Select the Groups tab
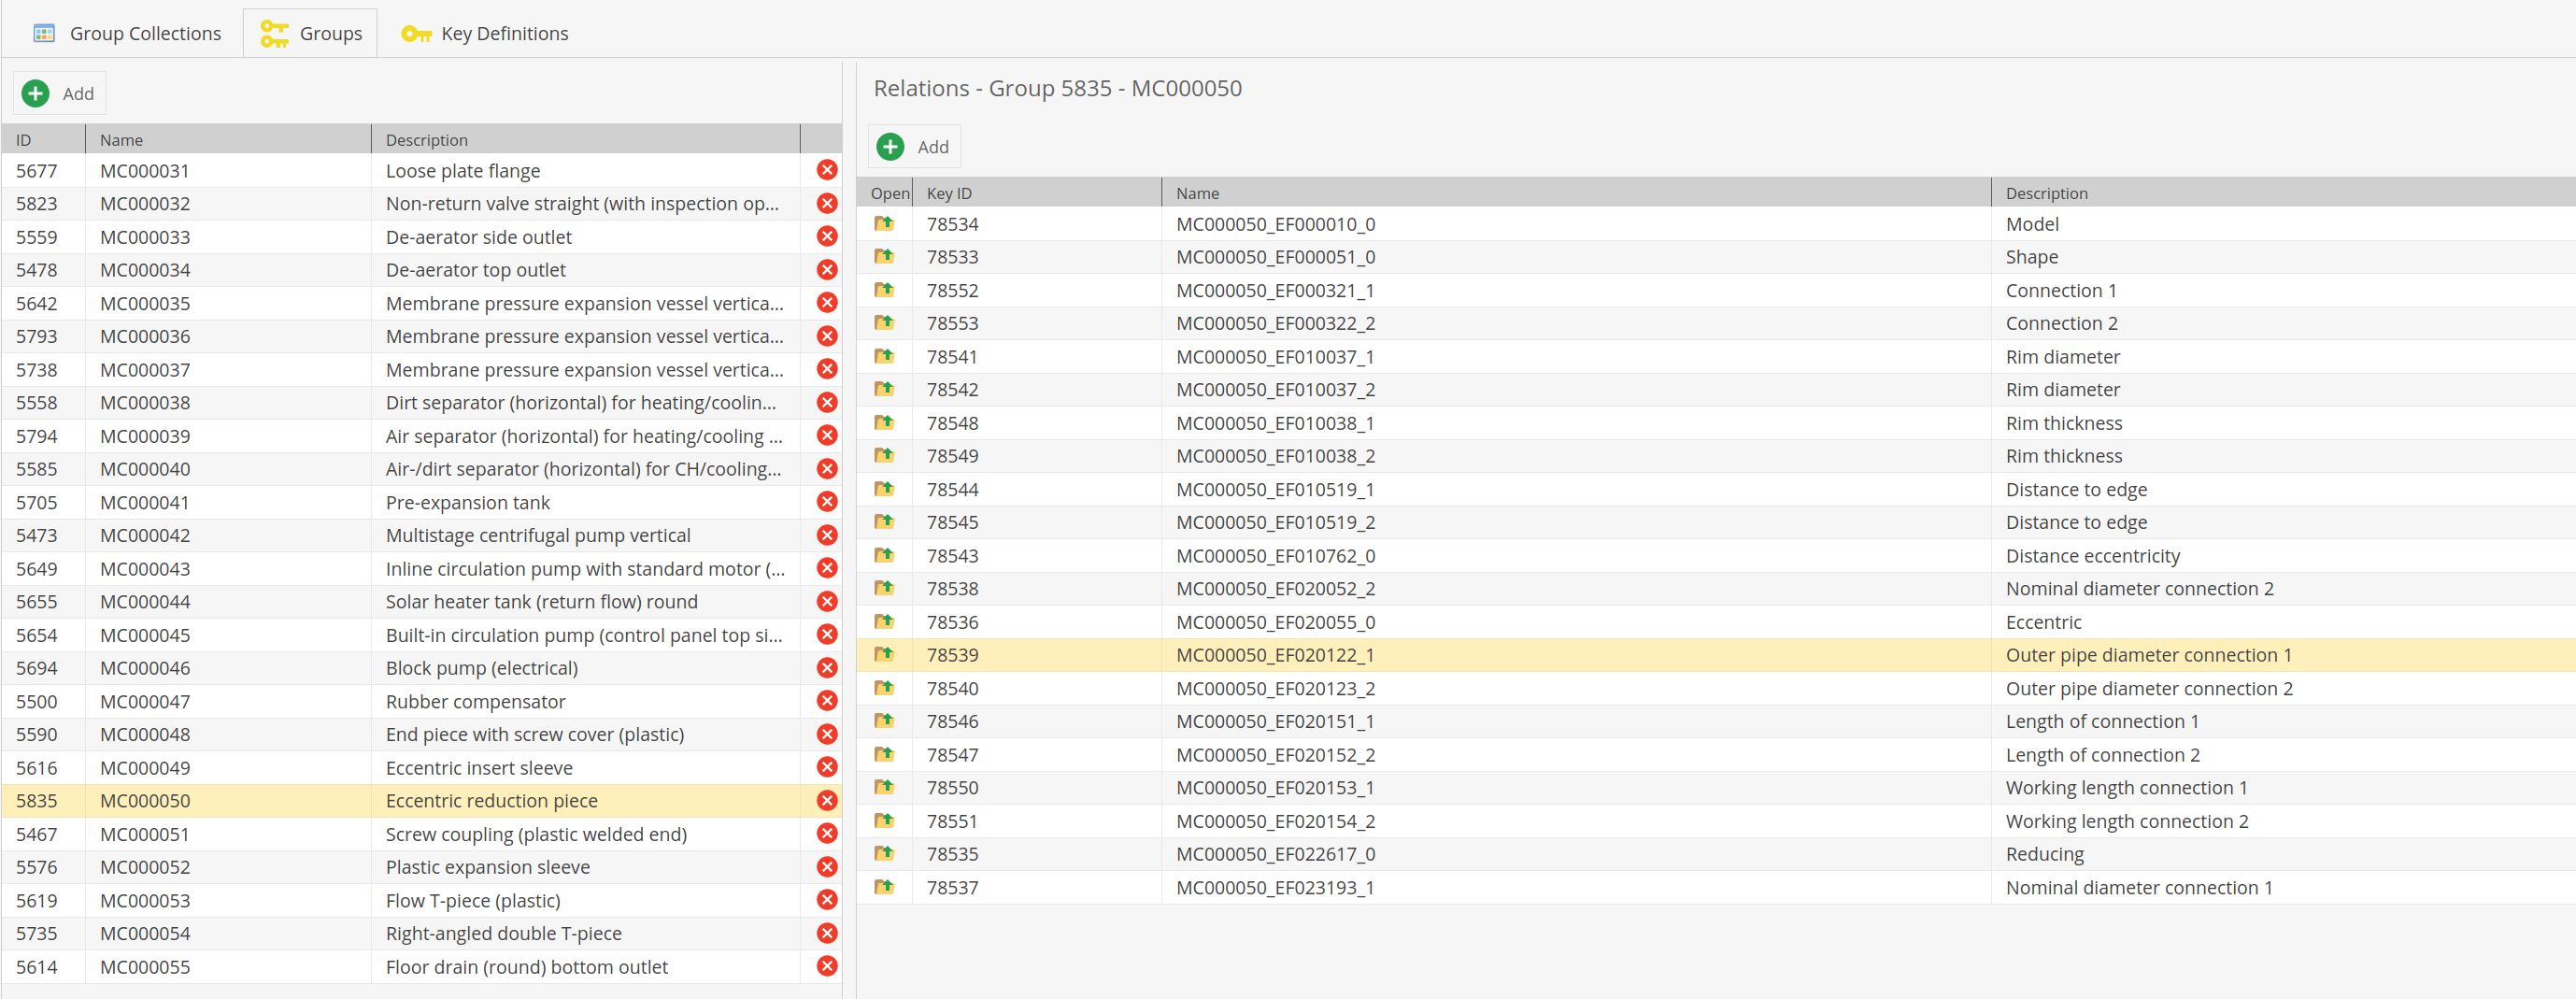Image resolution: width=2576 pixels, height=999 pixels. click(310, 32)
